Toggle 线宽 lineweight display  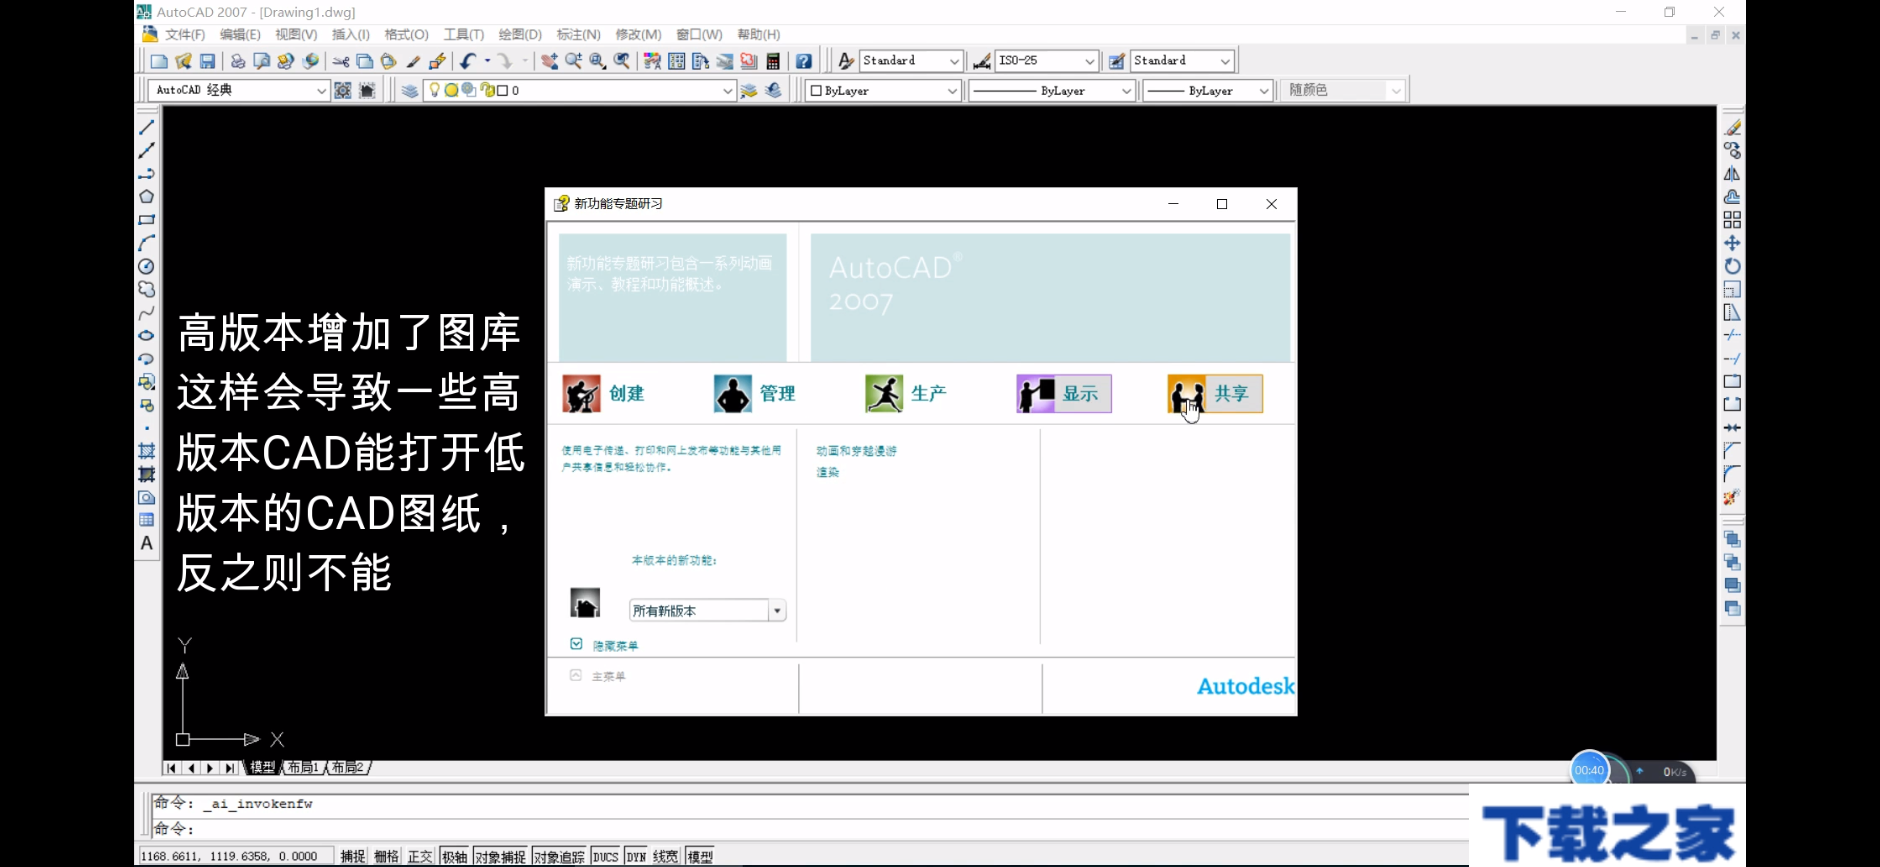[x=666, y=856]
